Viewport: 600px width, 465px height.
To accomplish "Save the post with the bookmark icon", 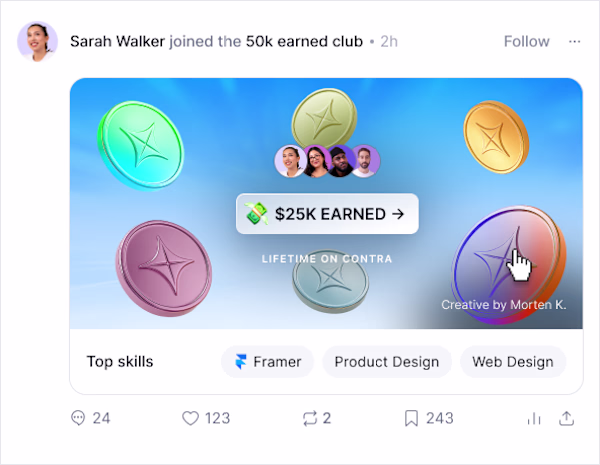I will click(x=411, y=418).
